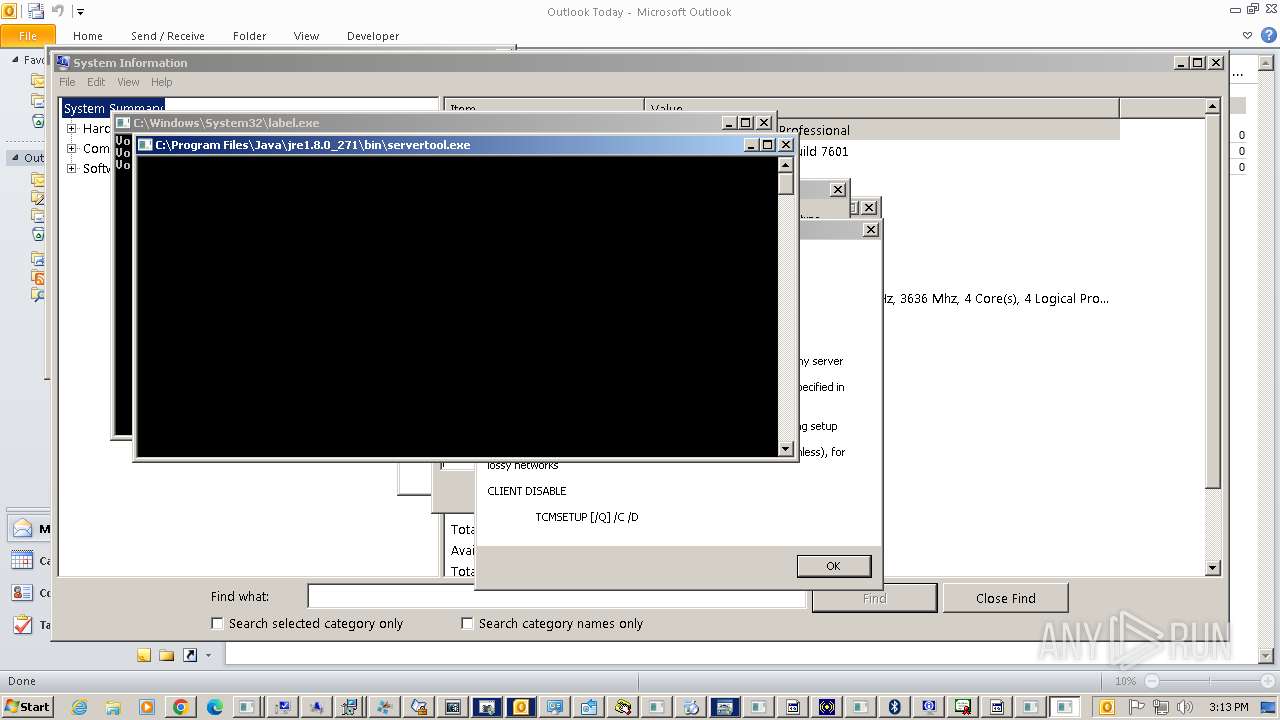1280x720 pixels.
Task: Open Bluetooth taskbar window
Action: [x=895, y=707]
